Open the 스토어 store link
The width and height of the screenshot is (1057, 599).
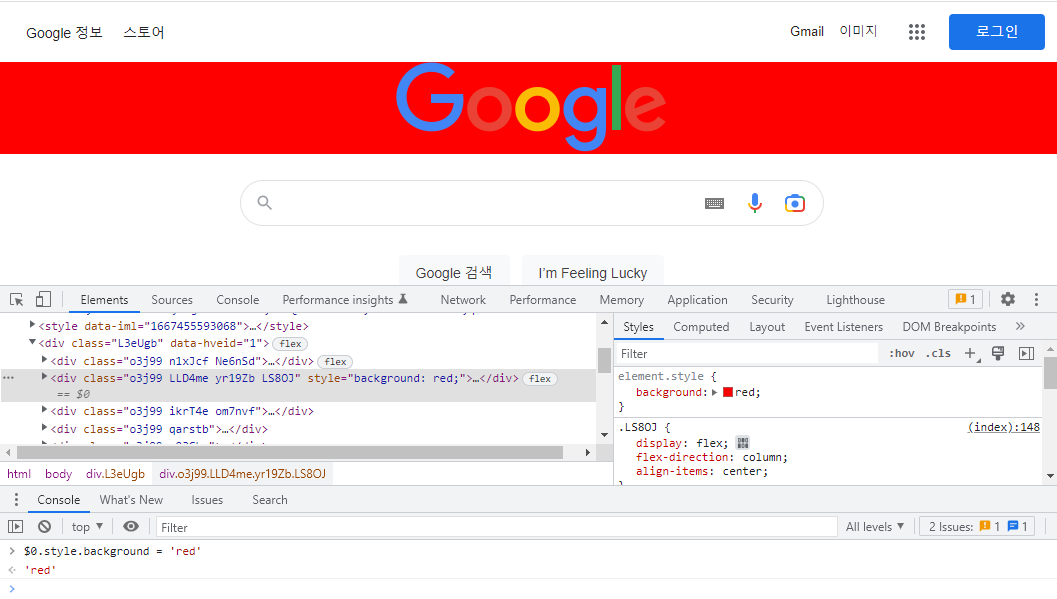click(x=144, y=32)
